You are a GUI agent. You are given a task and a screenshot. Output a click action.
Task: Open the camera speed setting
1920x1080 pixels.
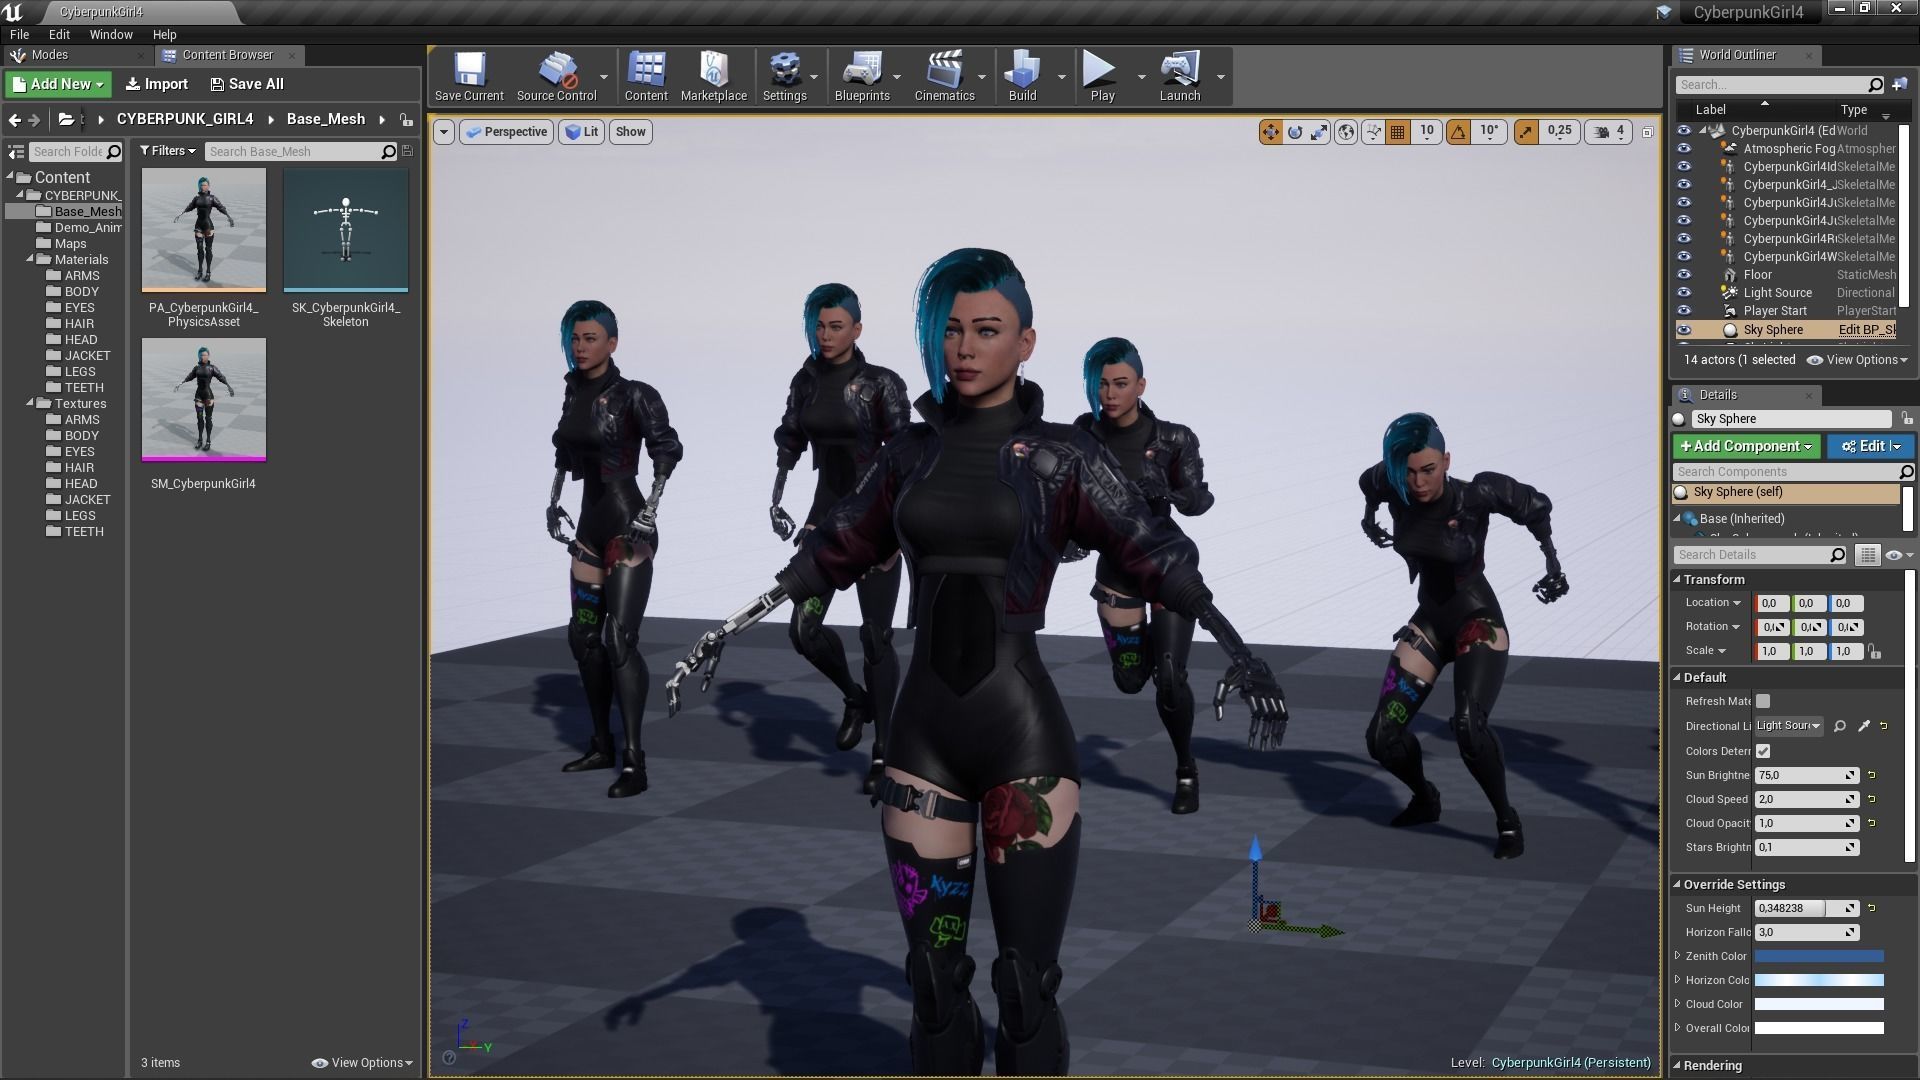[x=1610, y=131]
